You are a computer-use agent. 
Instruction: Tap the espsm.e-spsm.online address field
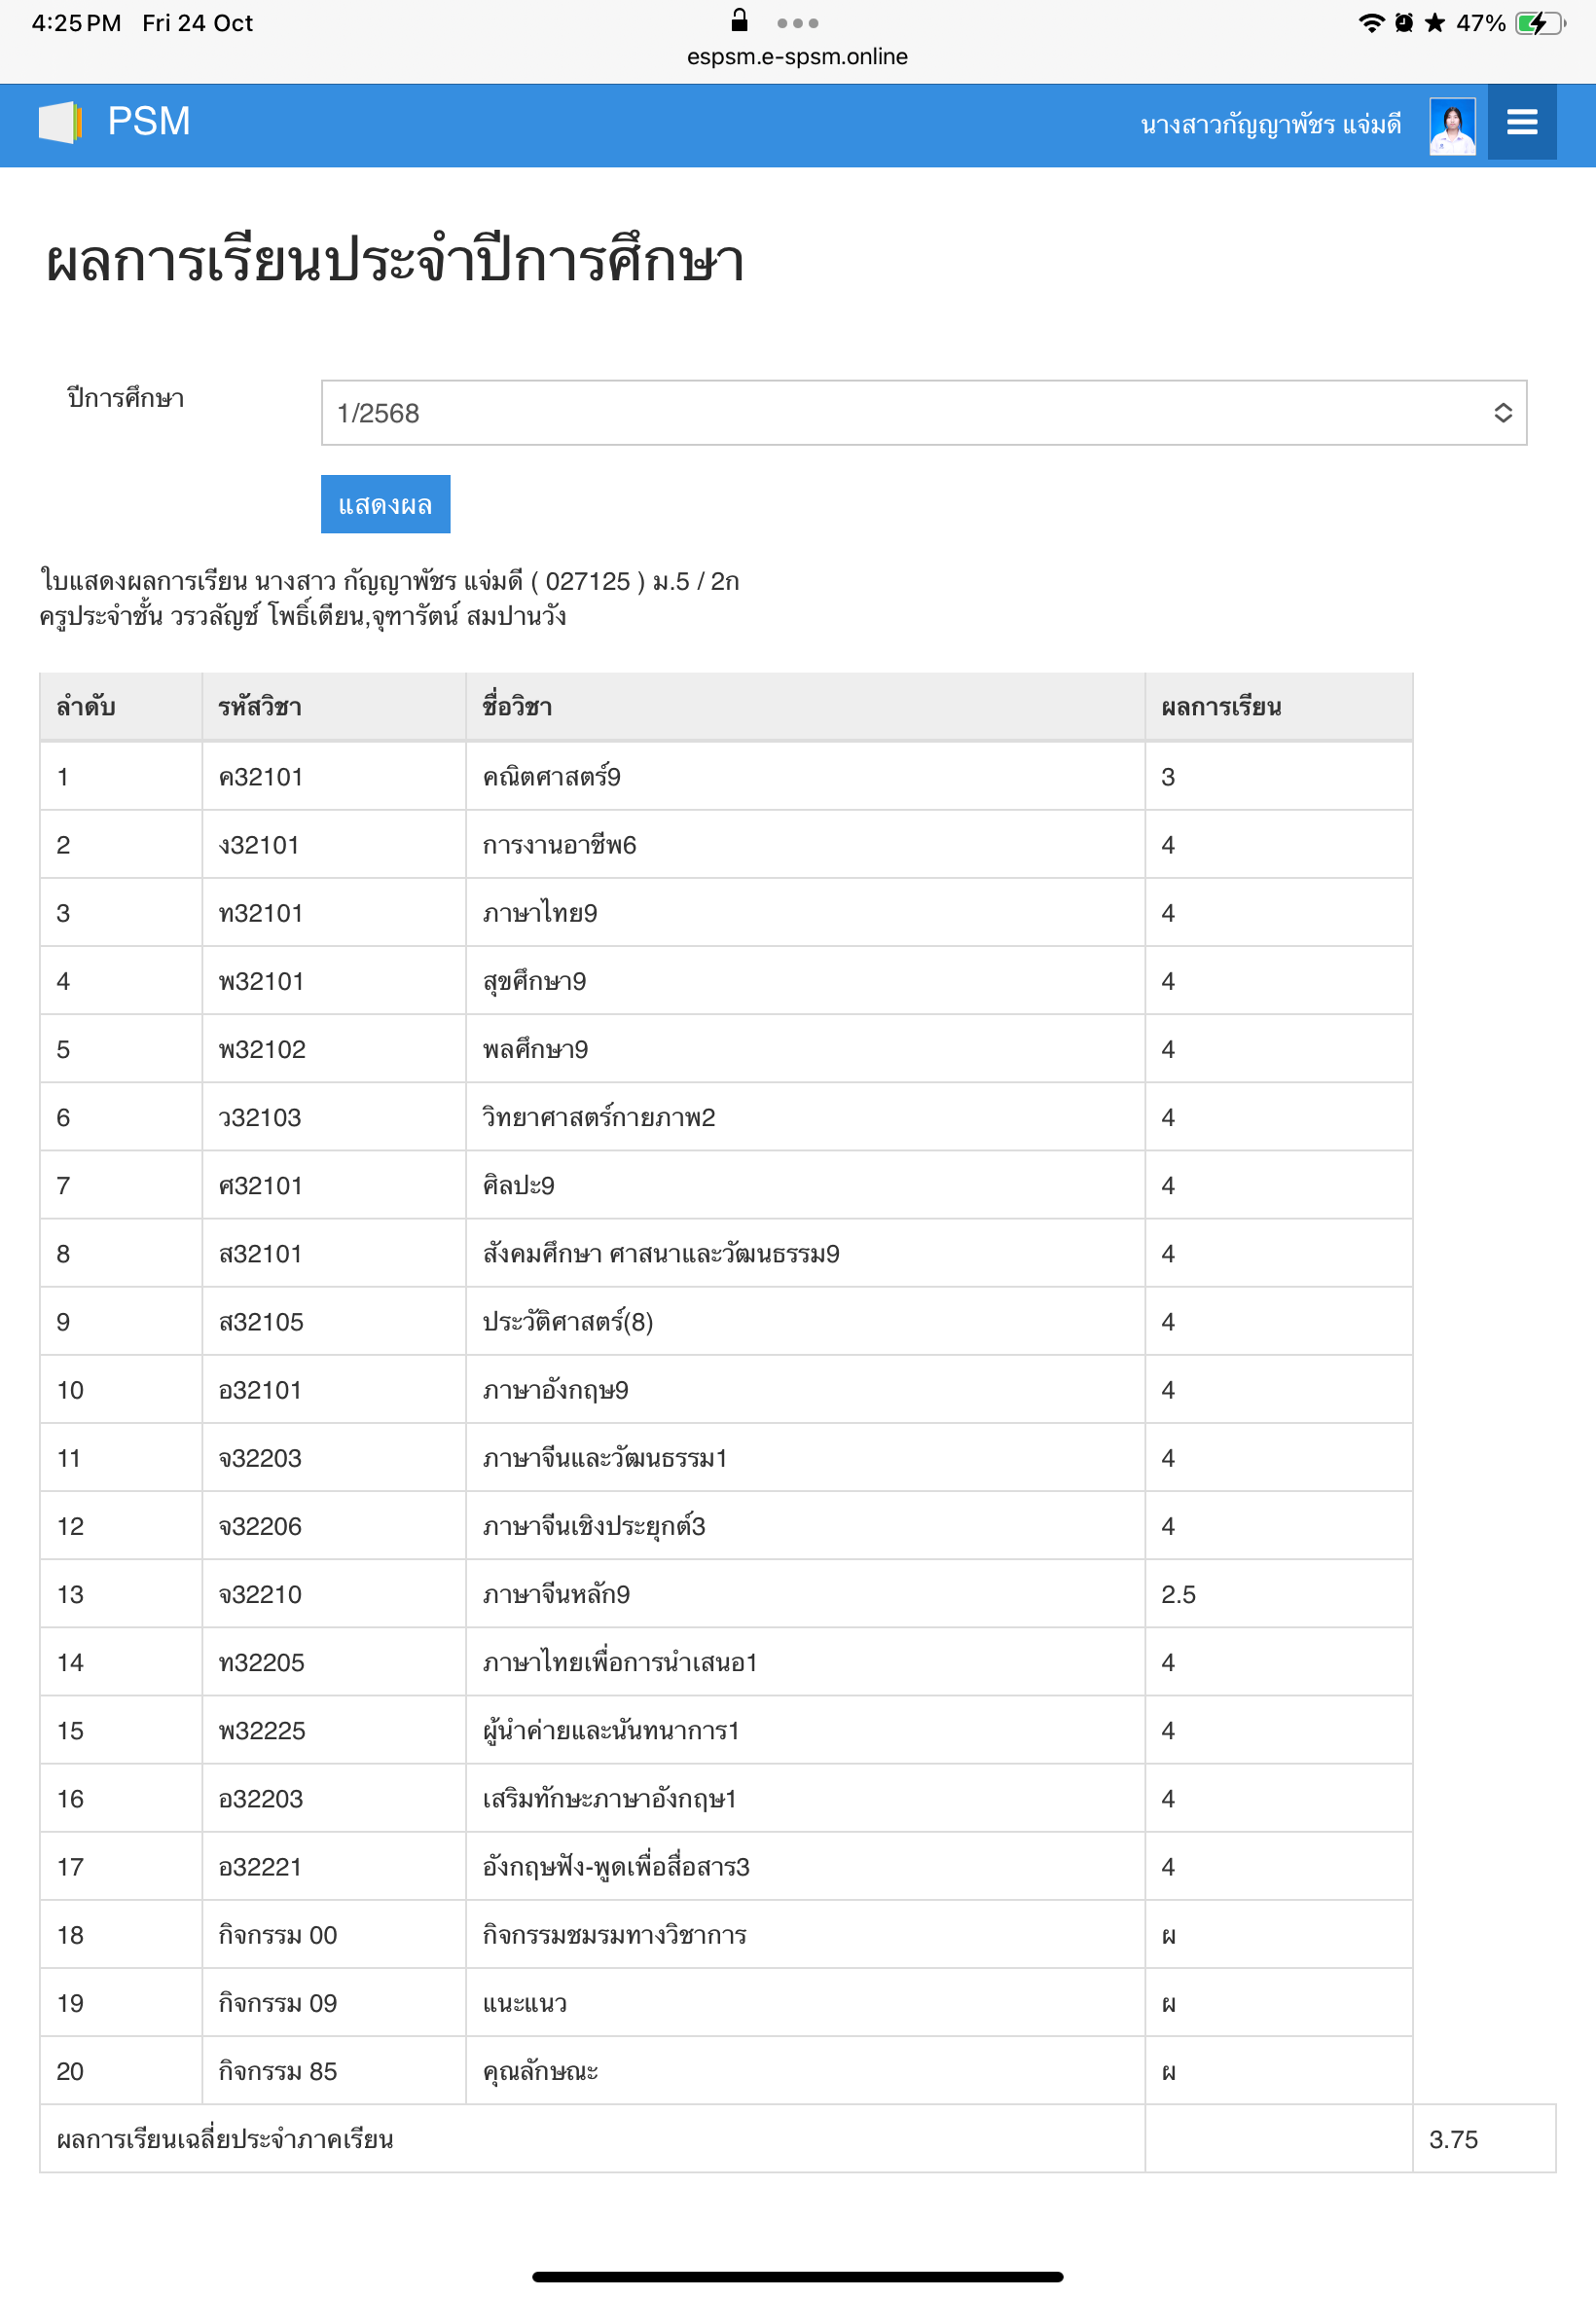[797, 57]
